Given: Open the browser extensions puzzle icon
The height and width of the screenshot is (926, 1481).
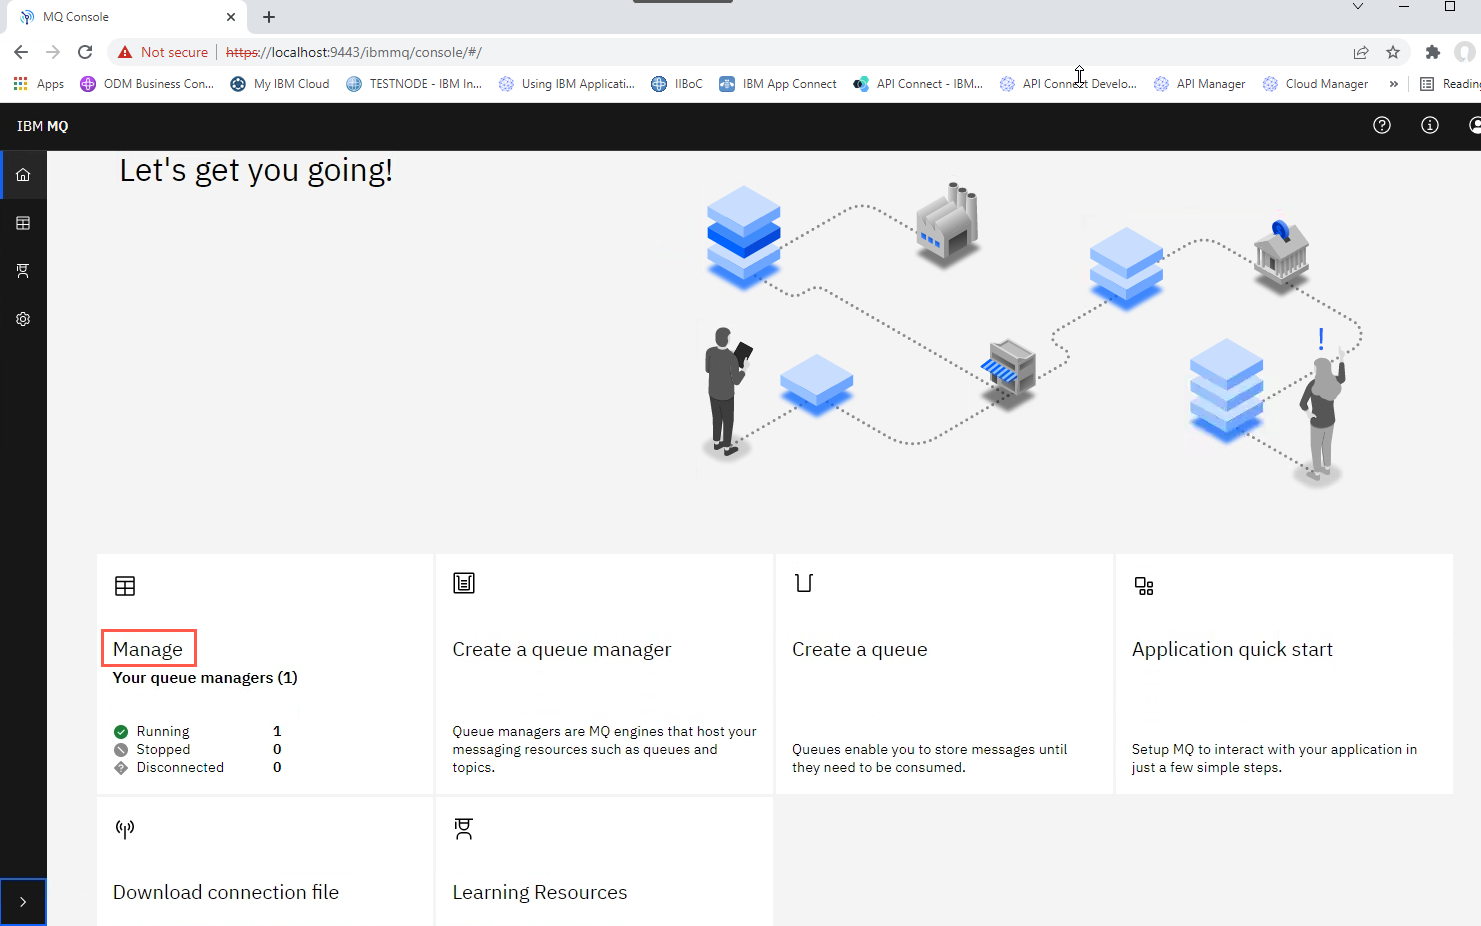Looking at the screenshot, I should pyautogui.click(x=1433, y=52).
